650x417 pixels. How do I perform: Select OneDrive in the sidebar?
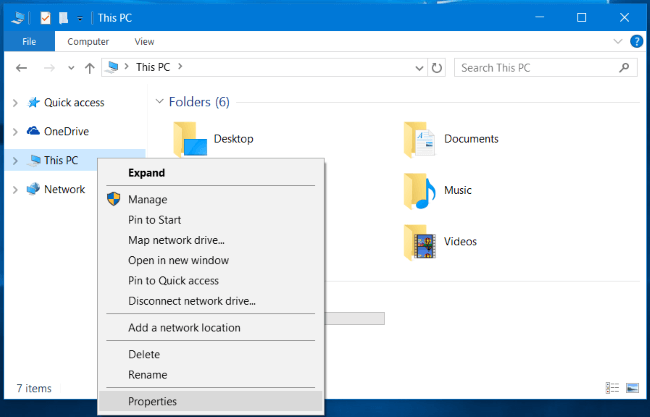(66, 131)
